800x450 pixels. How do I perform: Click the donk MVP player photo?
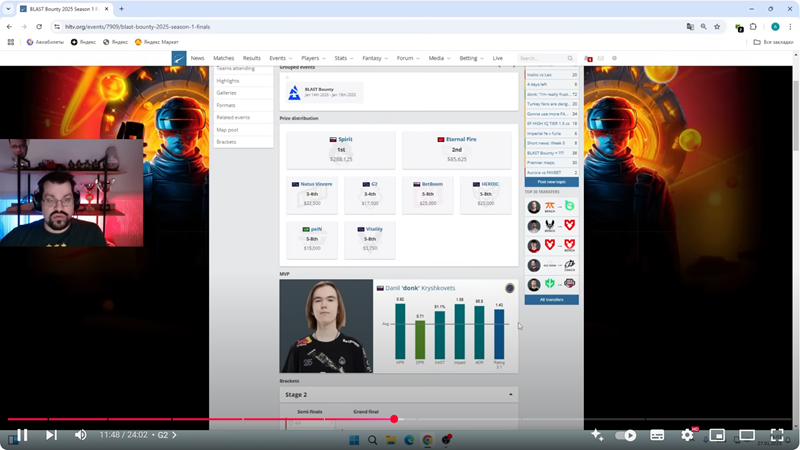click(326, 326)
